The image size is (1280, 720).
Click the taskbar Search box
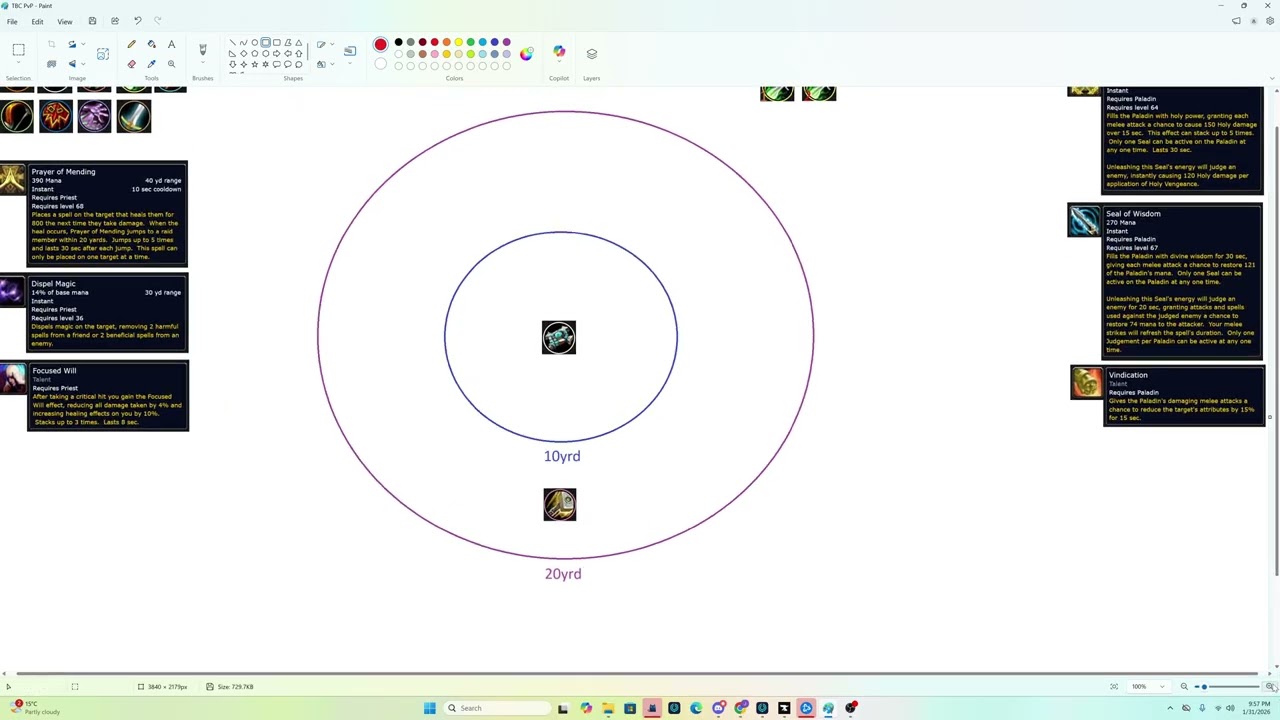point(497,708)
